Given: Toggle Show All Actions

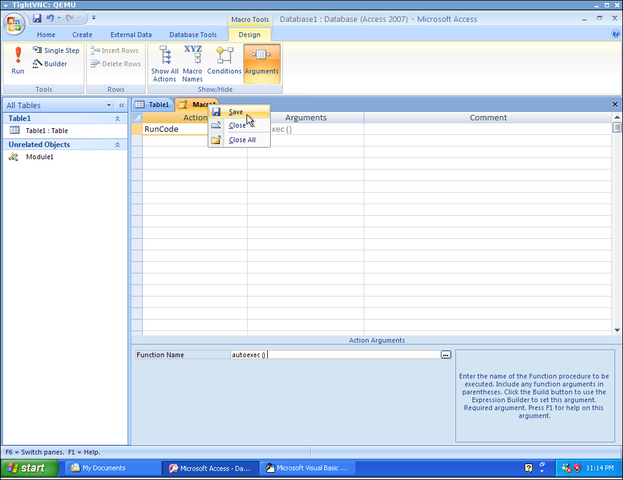Looking at the screenshot, I should [164, 64].
